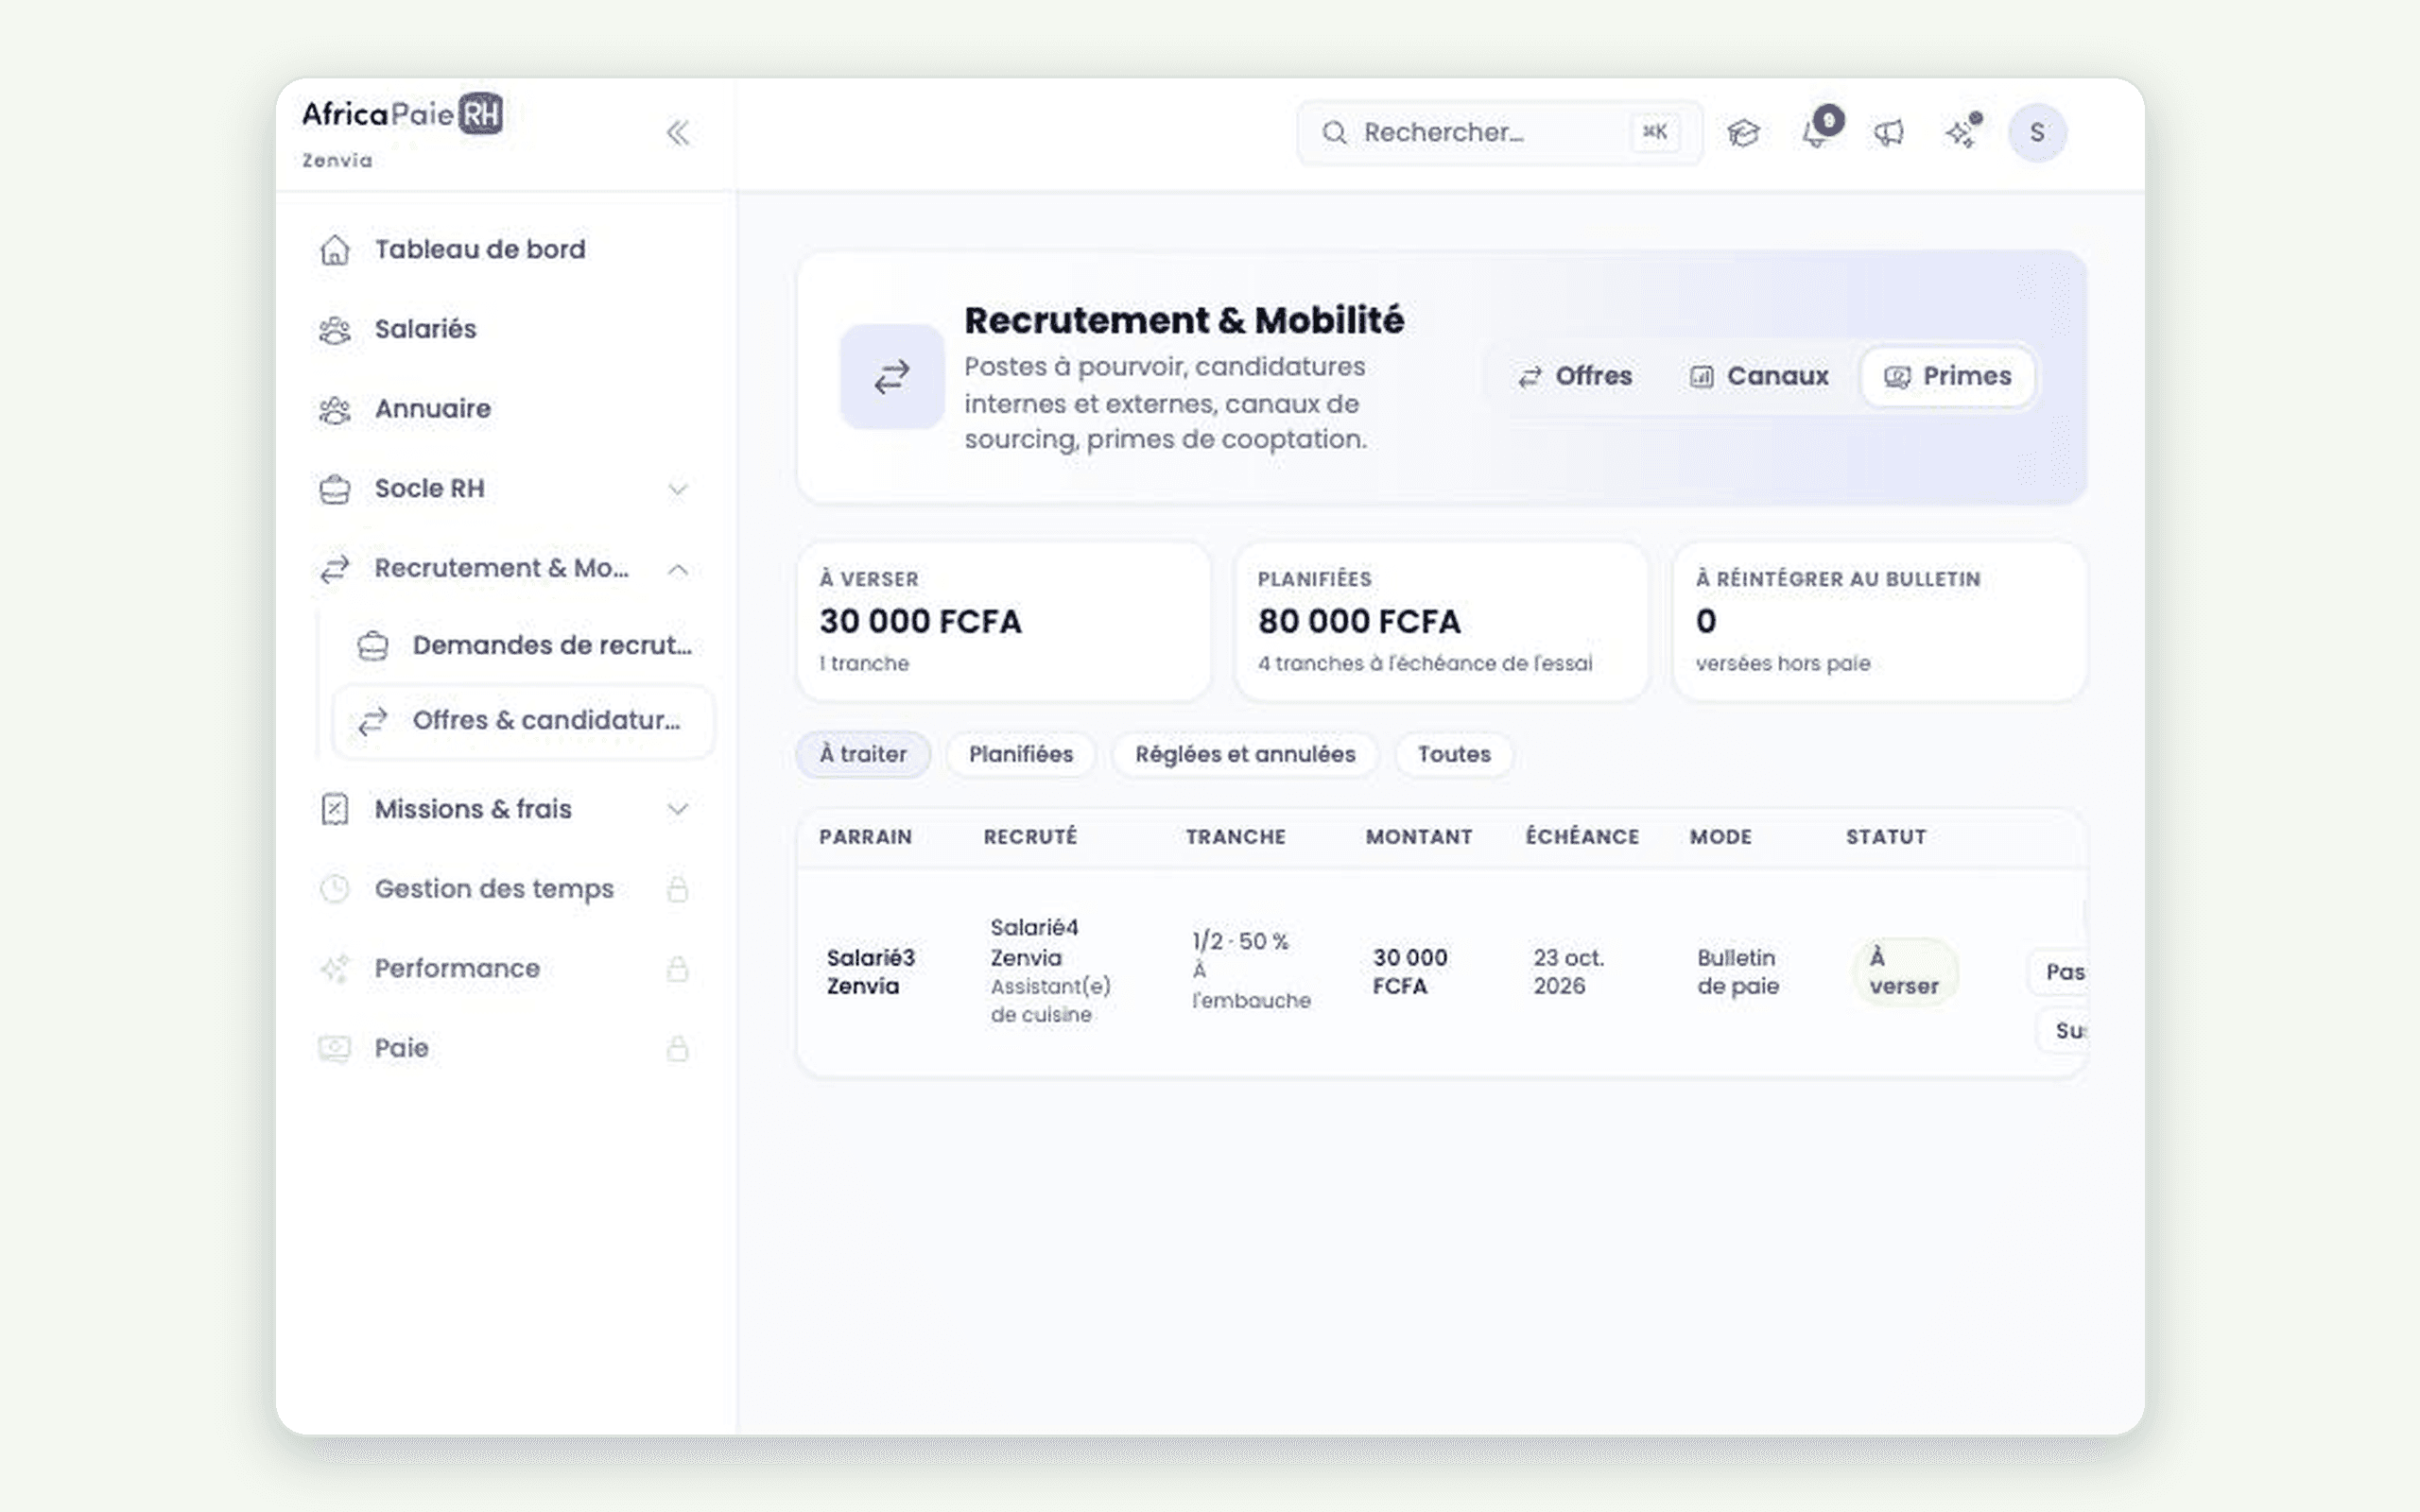Expand the Missions & frais chevron

coord(678,809)
